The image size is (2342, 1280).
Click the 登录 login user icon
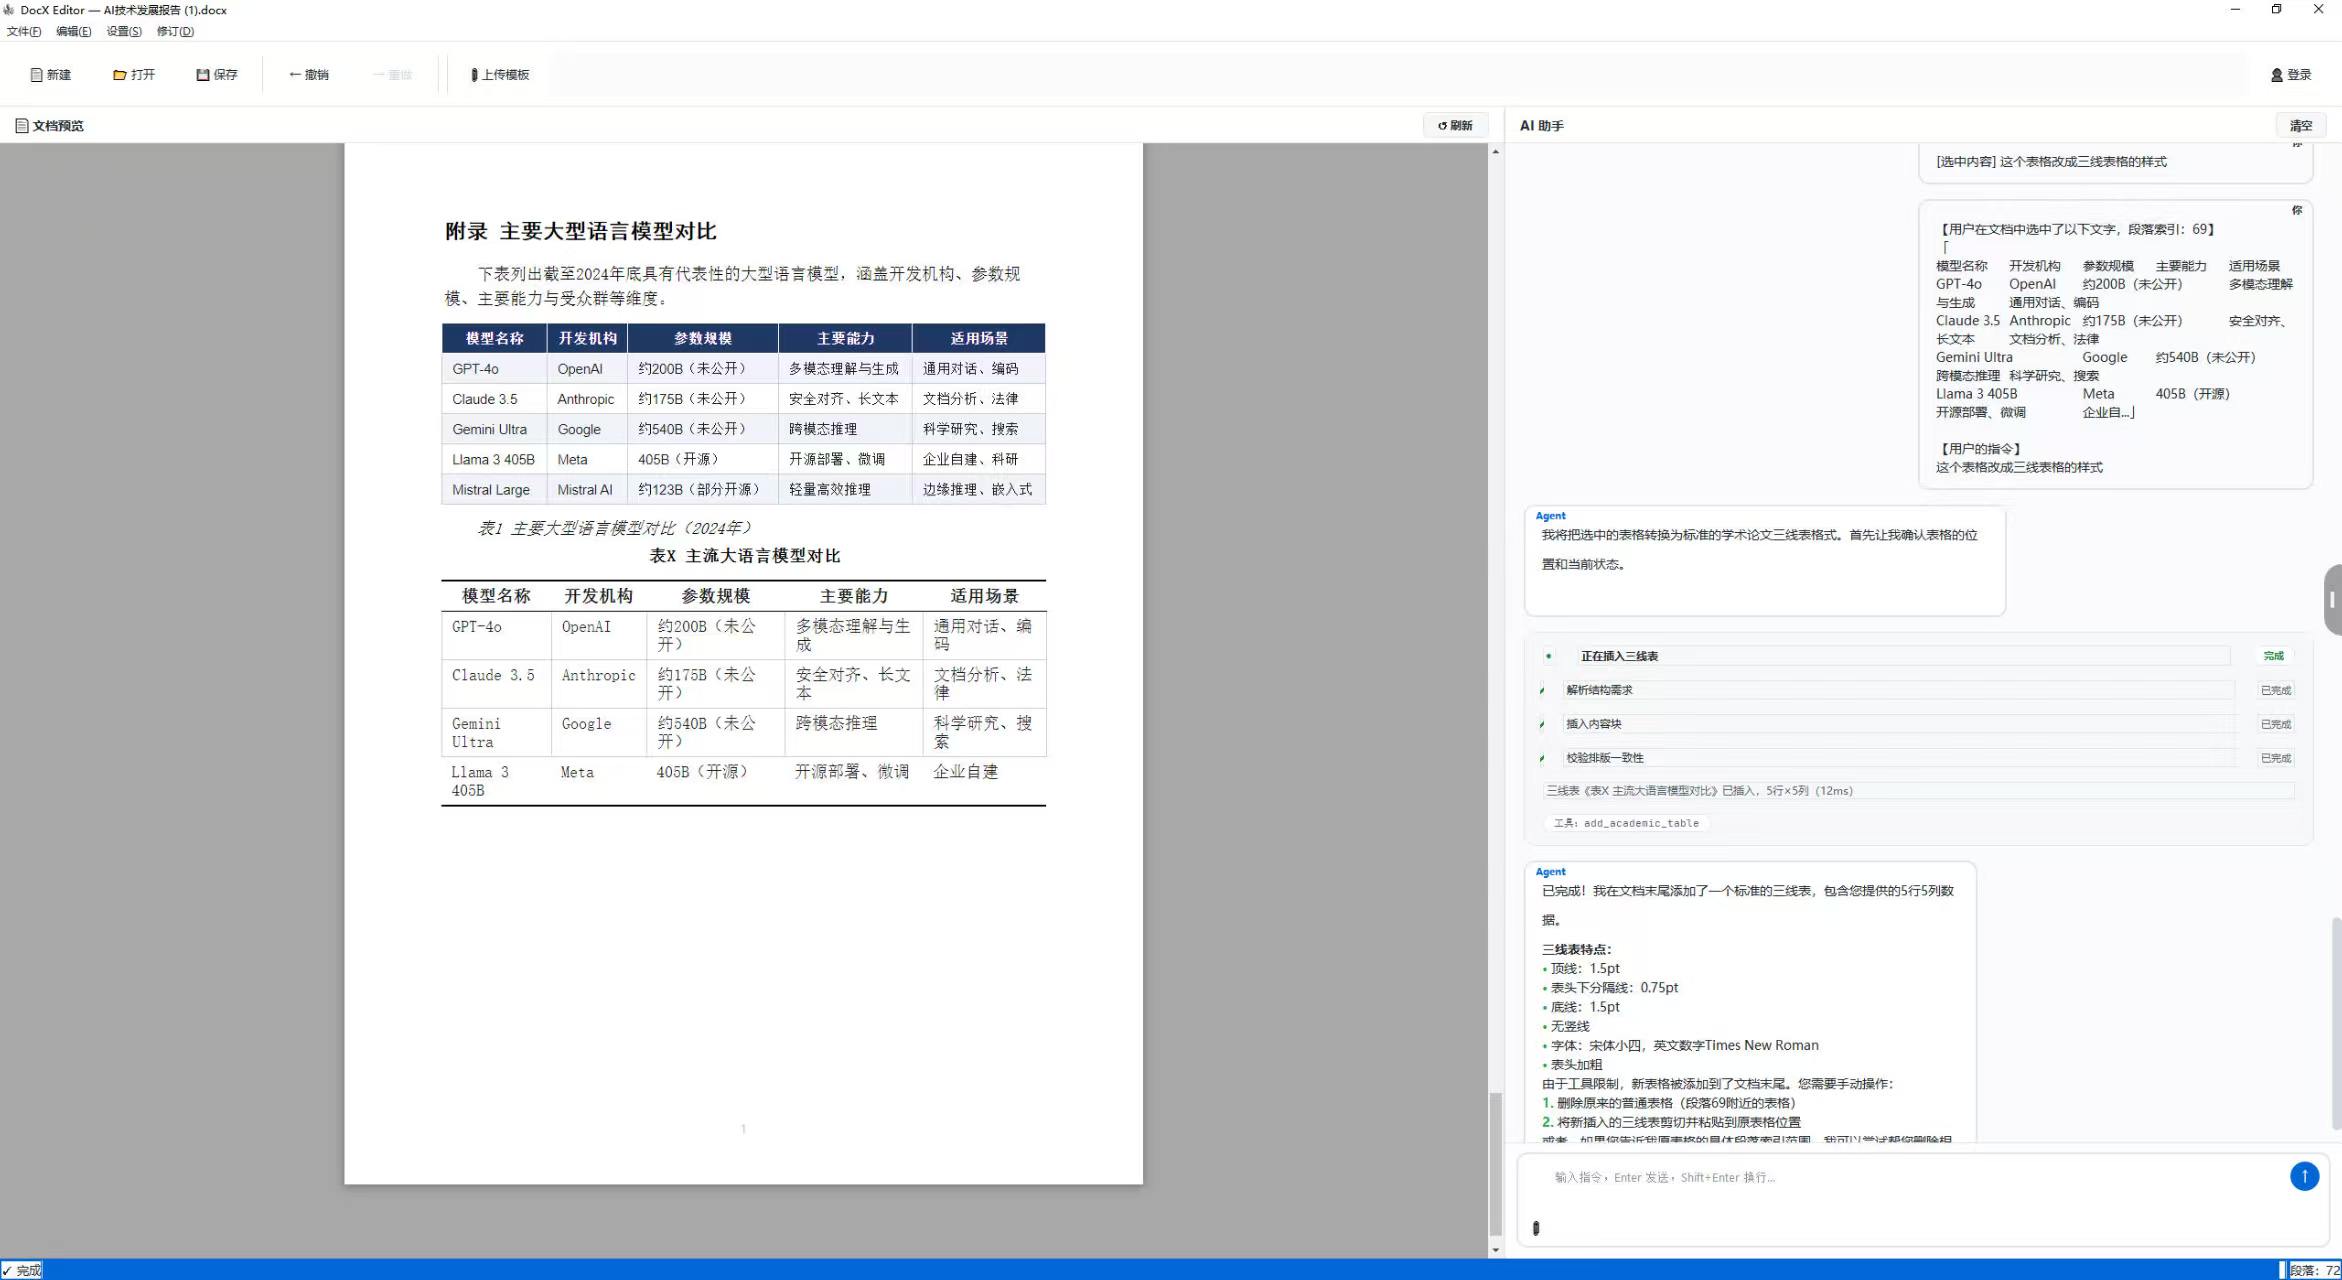click(x=2291, y=75)
